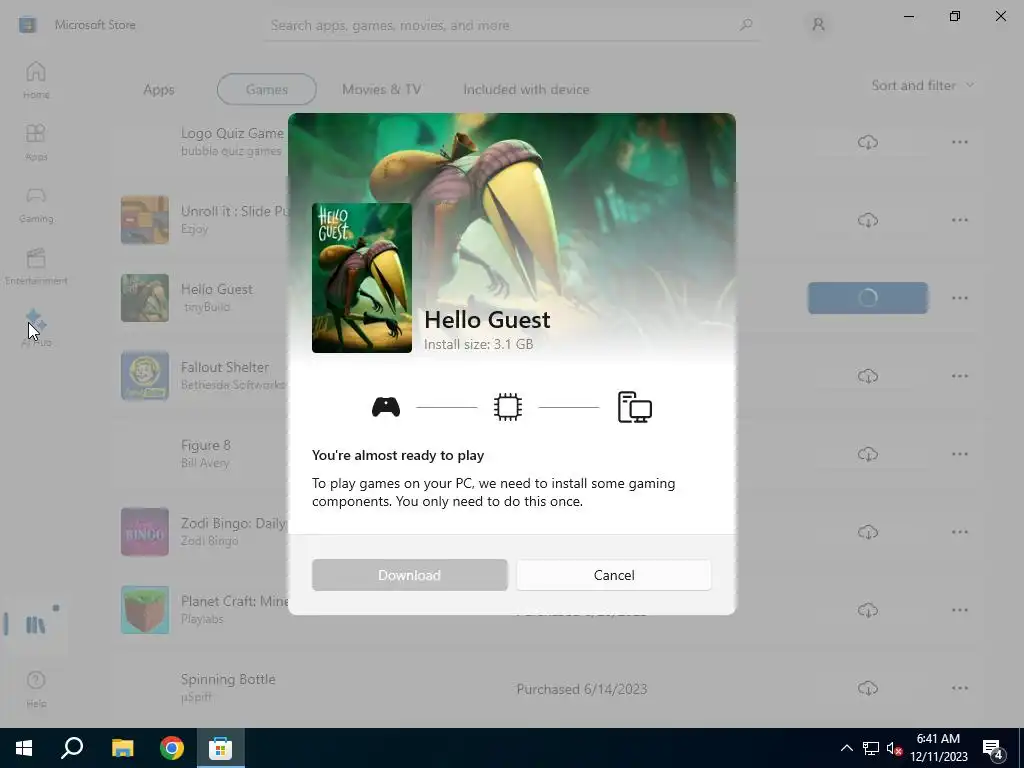The height and width of the screenshot is (768, 1024).
Task: Open more options for Logo Quiz Game
Action: point(959,142)
